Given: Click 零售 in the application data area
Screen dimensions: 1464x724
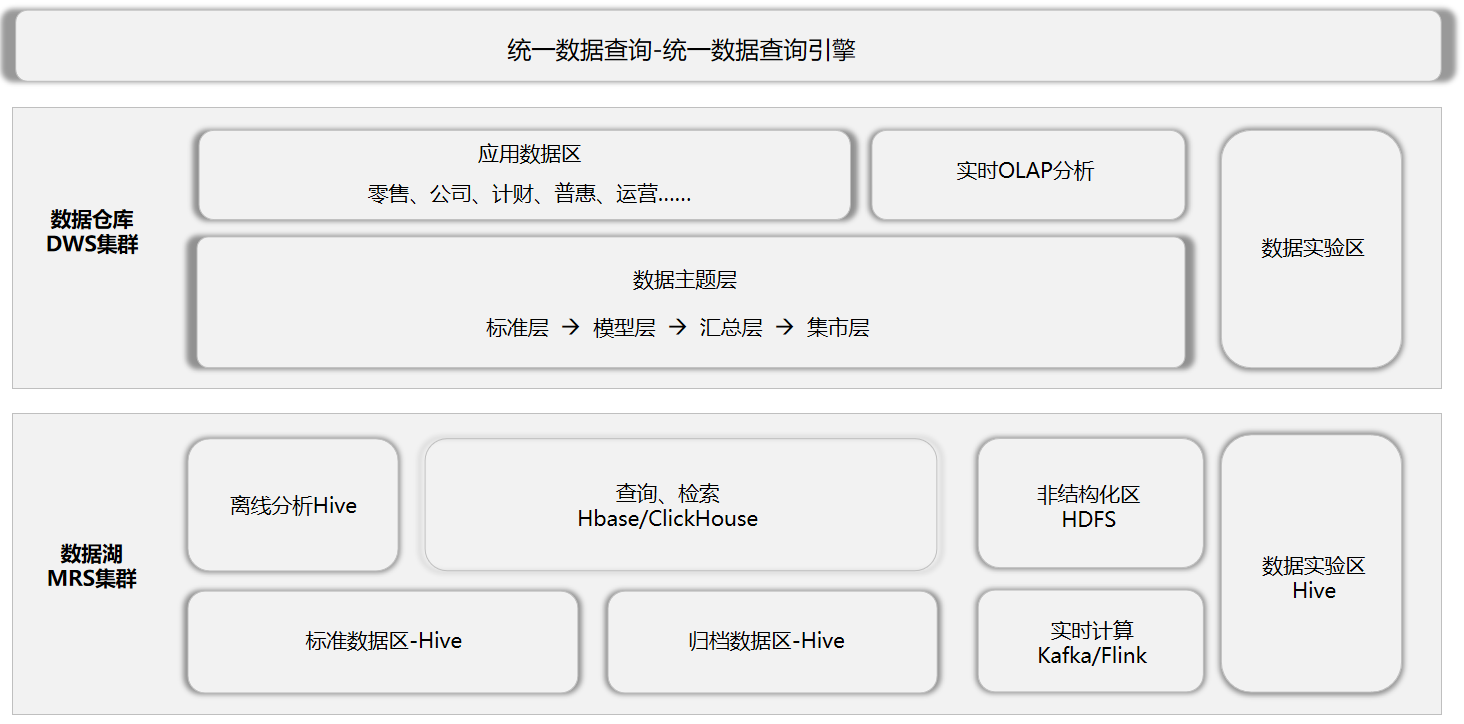Looking at the screenshot, I should [x=390, y=195].
